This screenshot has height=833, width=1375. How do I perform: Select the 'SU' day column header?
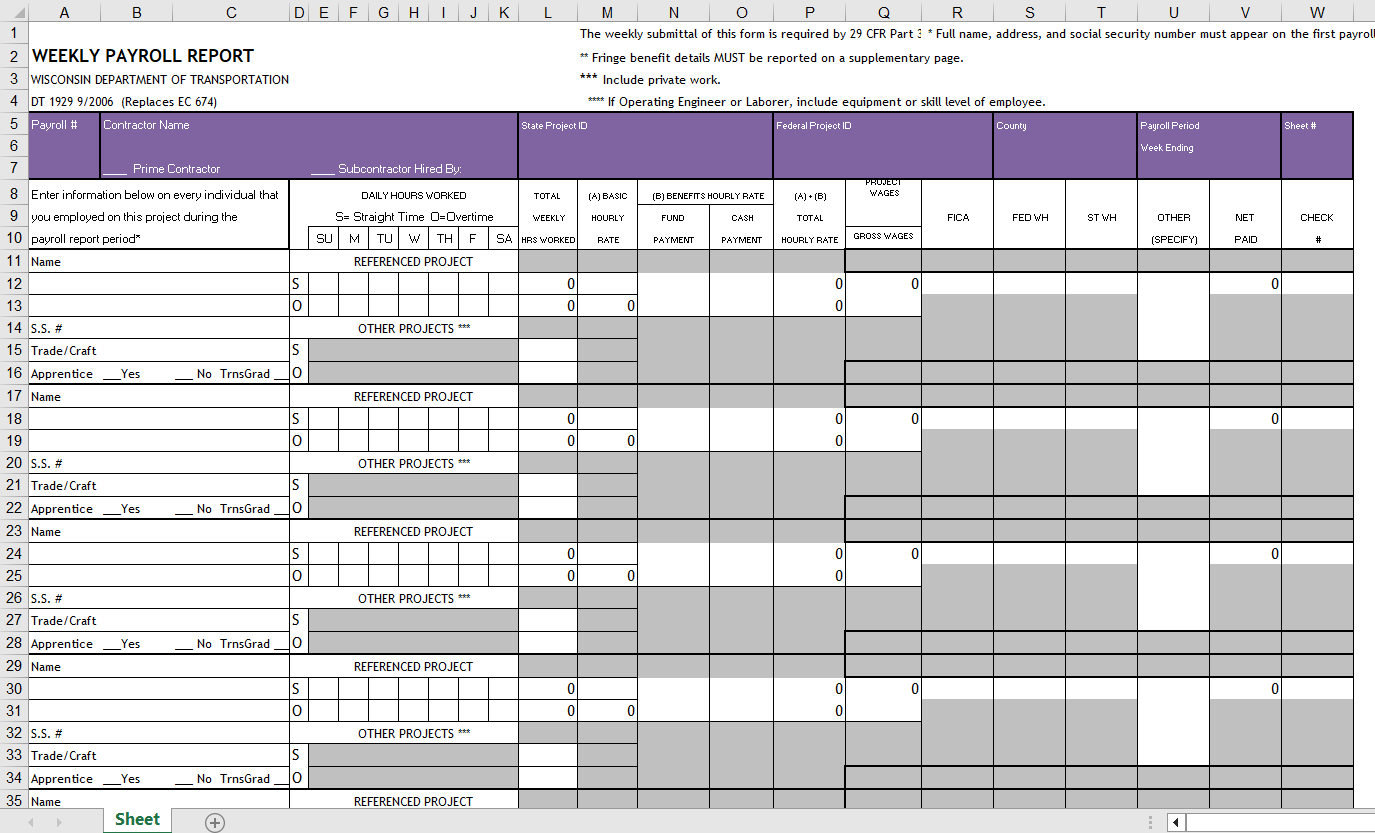pyautogui.click(x=324, y=238)
